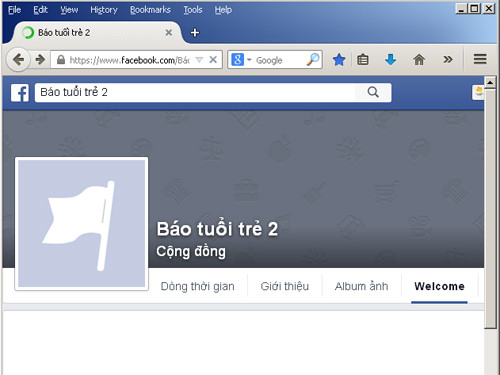The image size is (500, 375).
Task: Click the browser search magnifier icon
Action: click(x=313, y=60)
